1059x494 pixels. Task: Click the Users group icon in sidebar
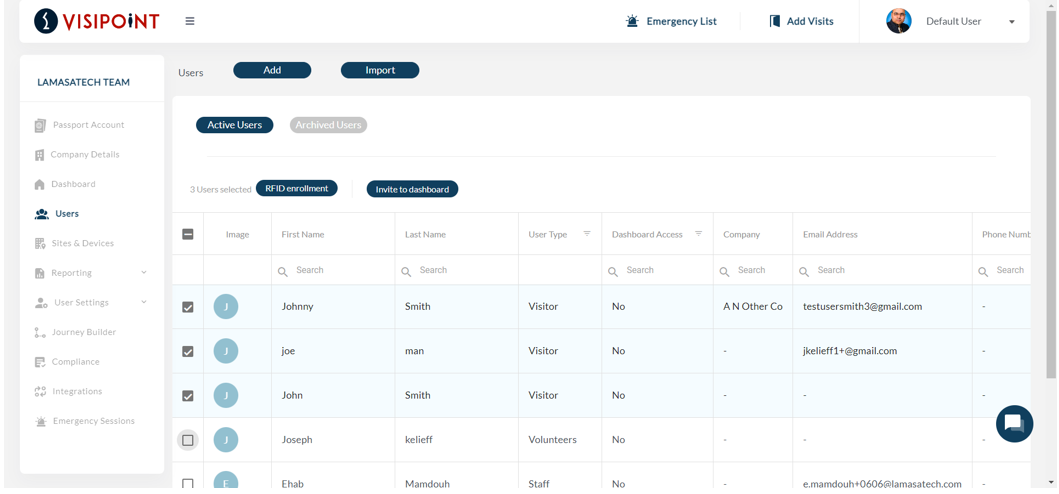[41, 214]
